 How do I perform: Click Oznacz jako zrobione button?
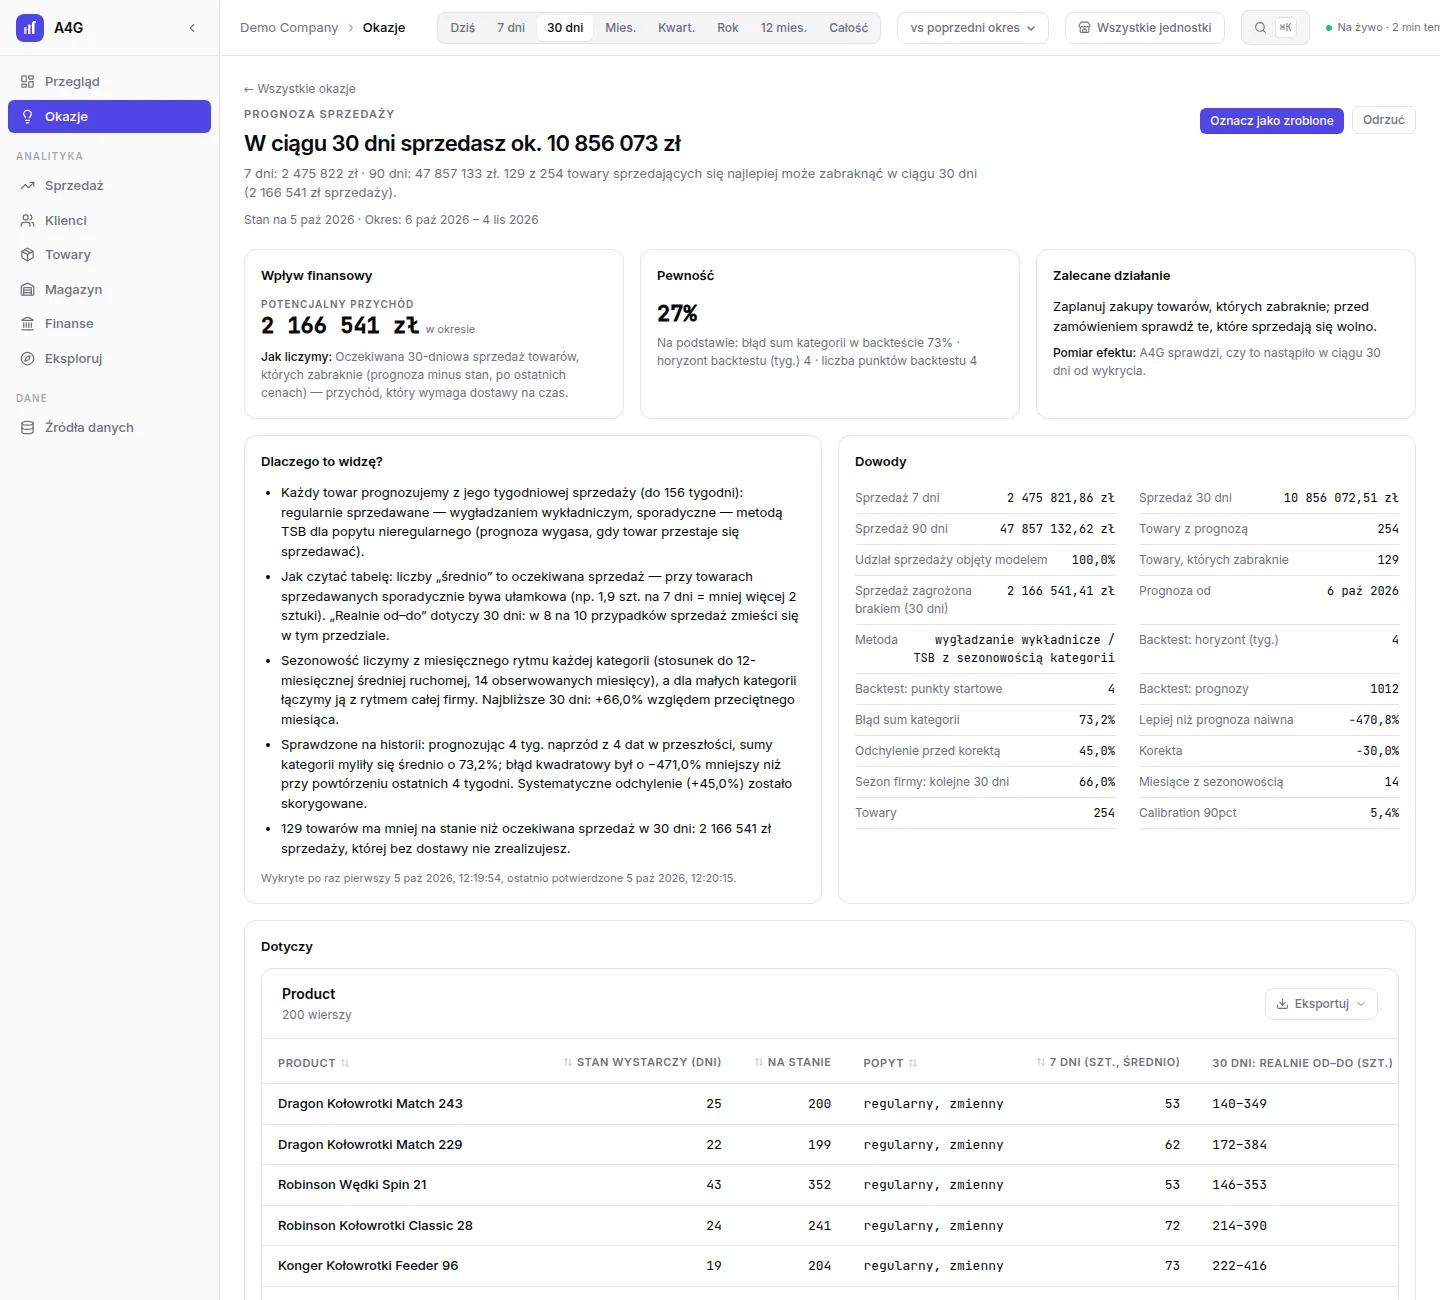pos(1272,120)
